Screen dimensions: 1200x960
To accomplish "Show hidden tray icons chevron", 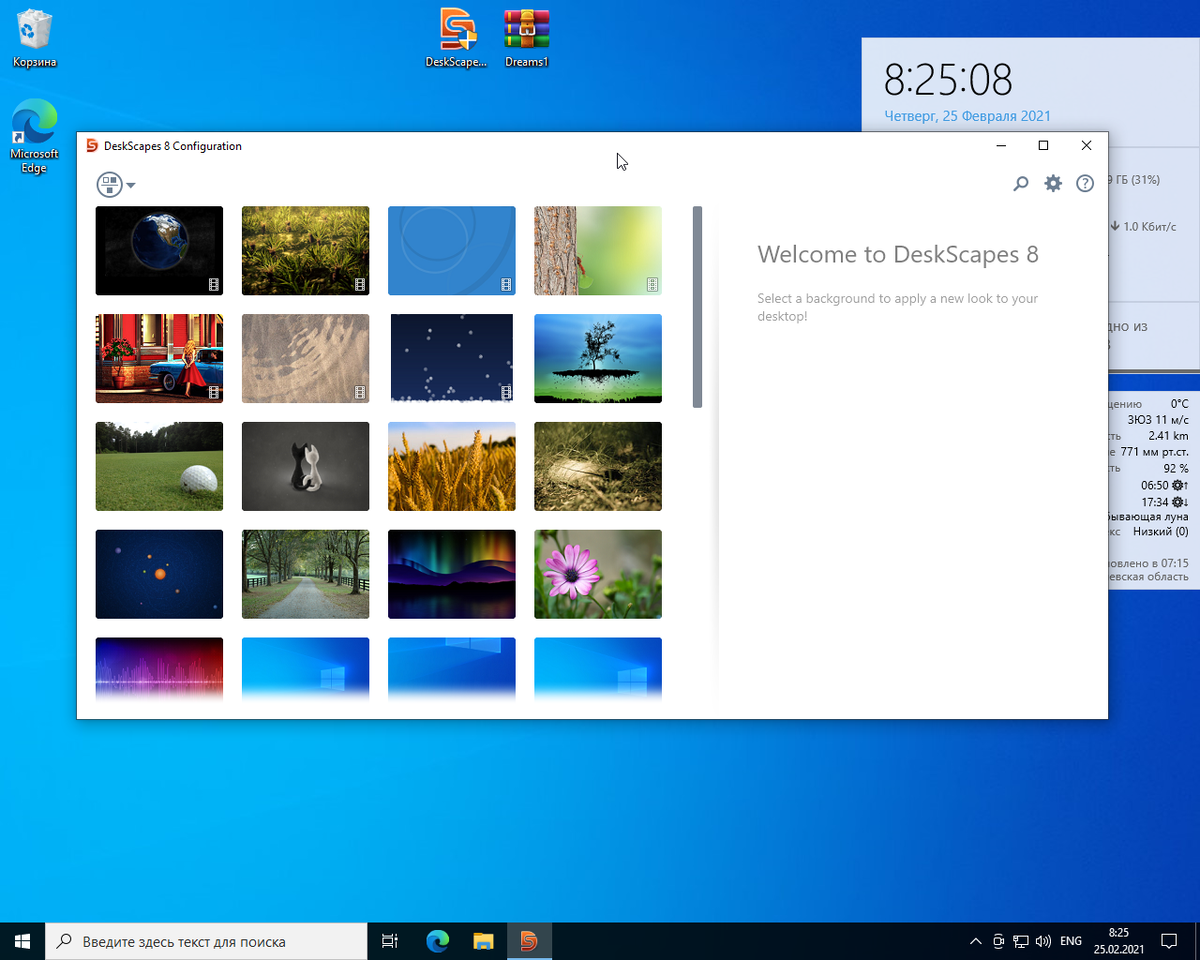I will [x=976, y=941].
